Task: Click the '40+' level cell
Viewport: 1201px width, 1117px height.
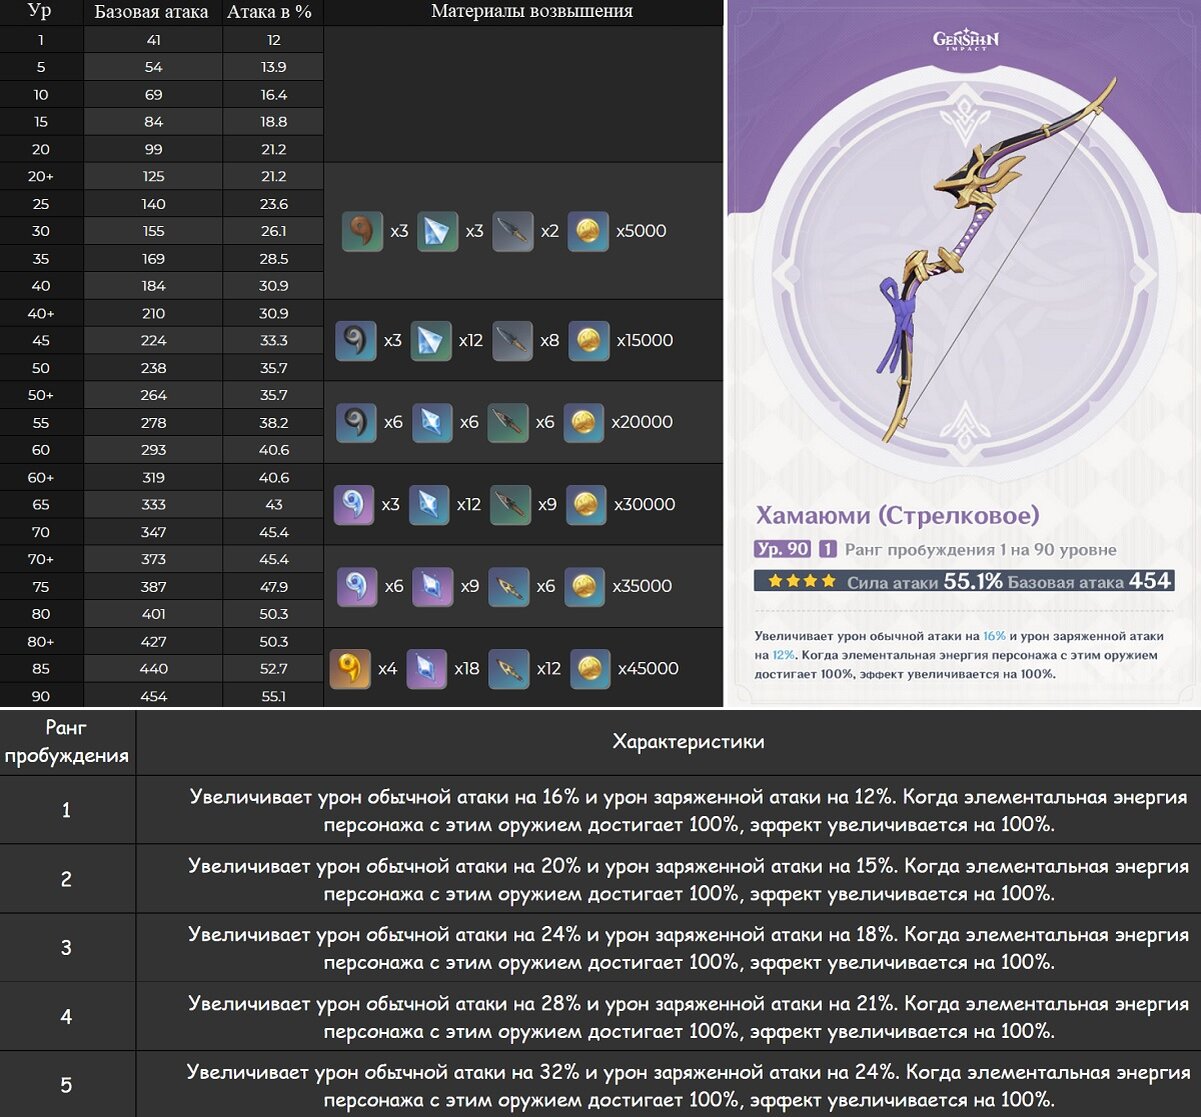Action: click(41, 314)
